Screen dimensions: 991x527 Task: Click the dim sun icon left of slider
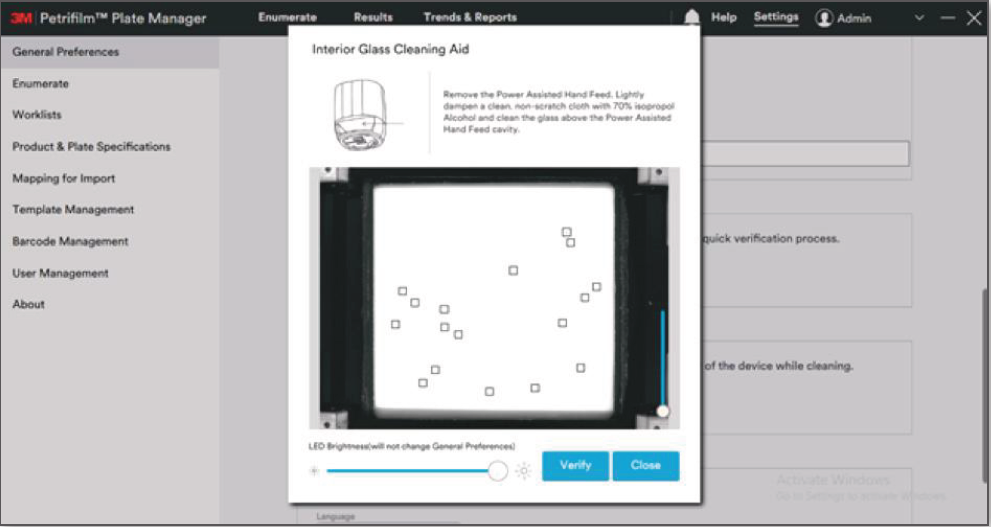314,471
